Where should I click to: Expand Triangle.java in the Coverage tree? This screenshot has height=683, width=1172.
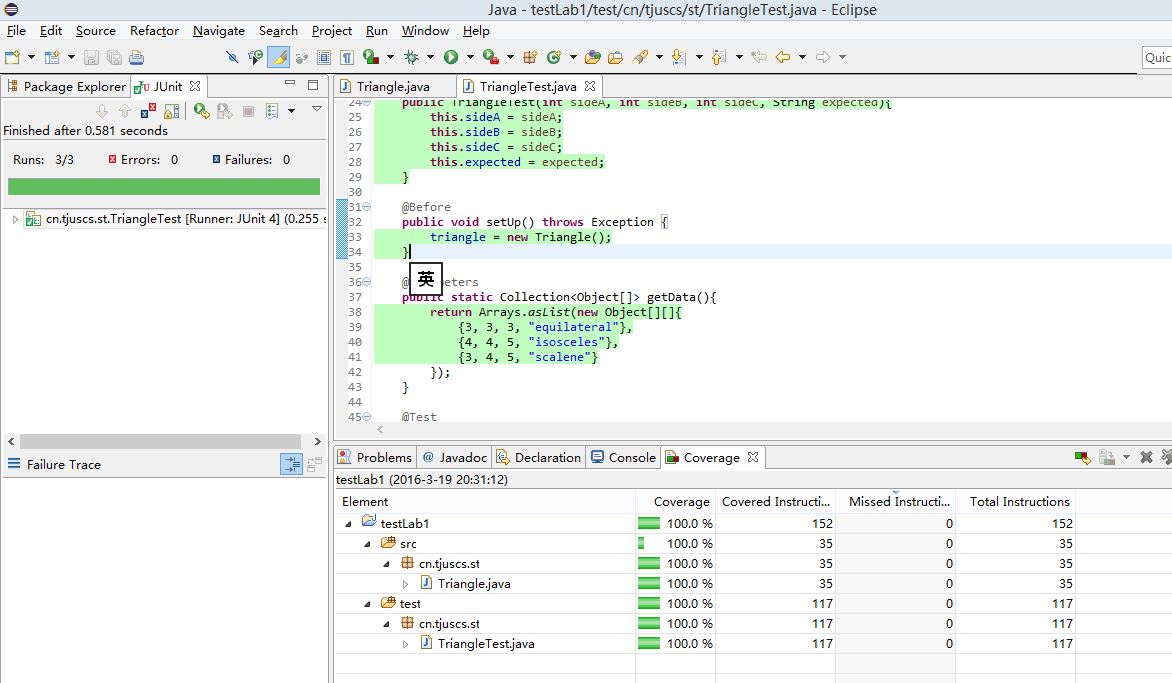405,584
